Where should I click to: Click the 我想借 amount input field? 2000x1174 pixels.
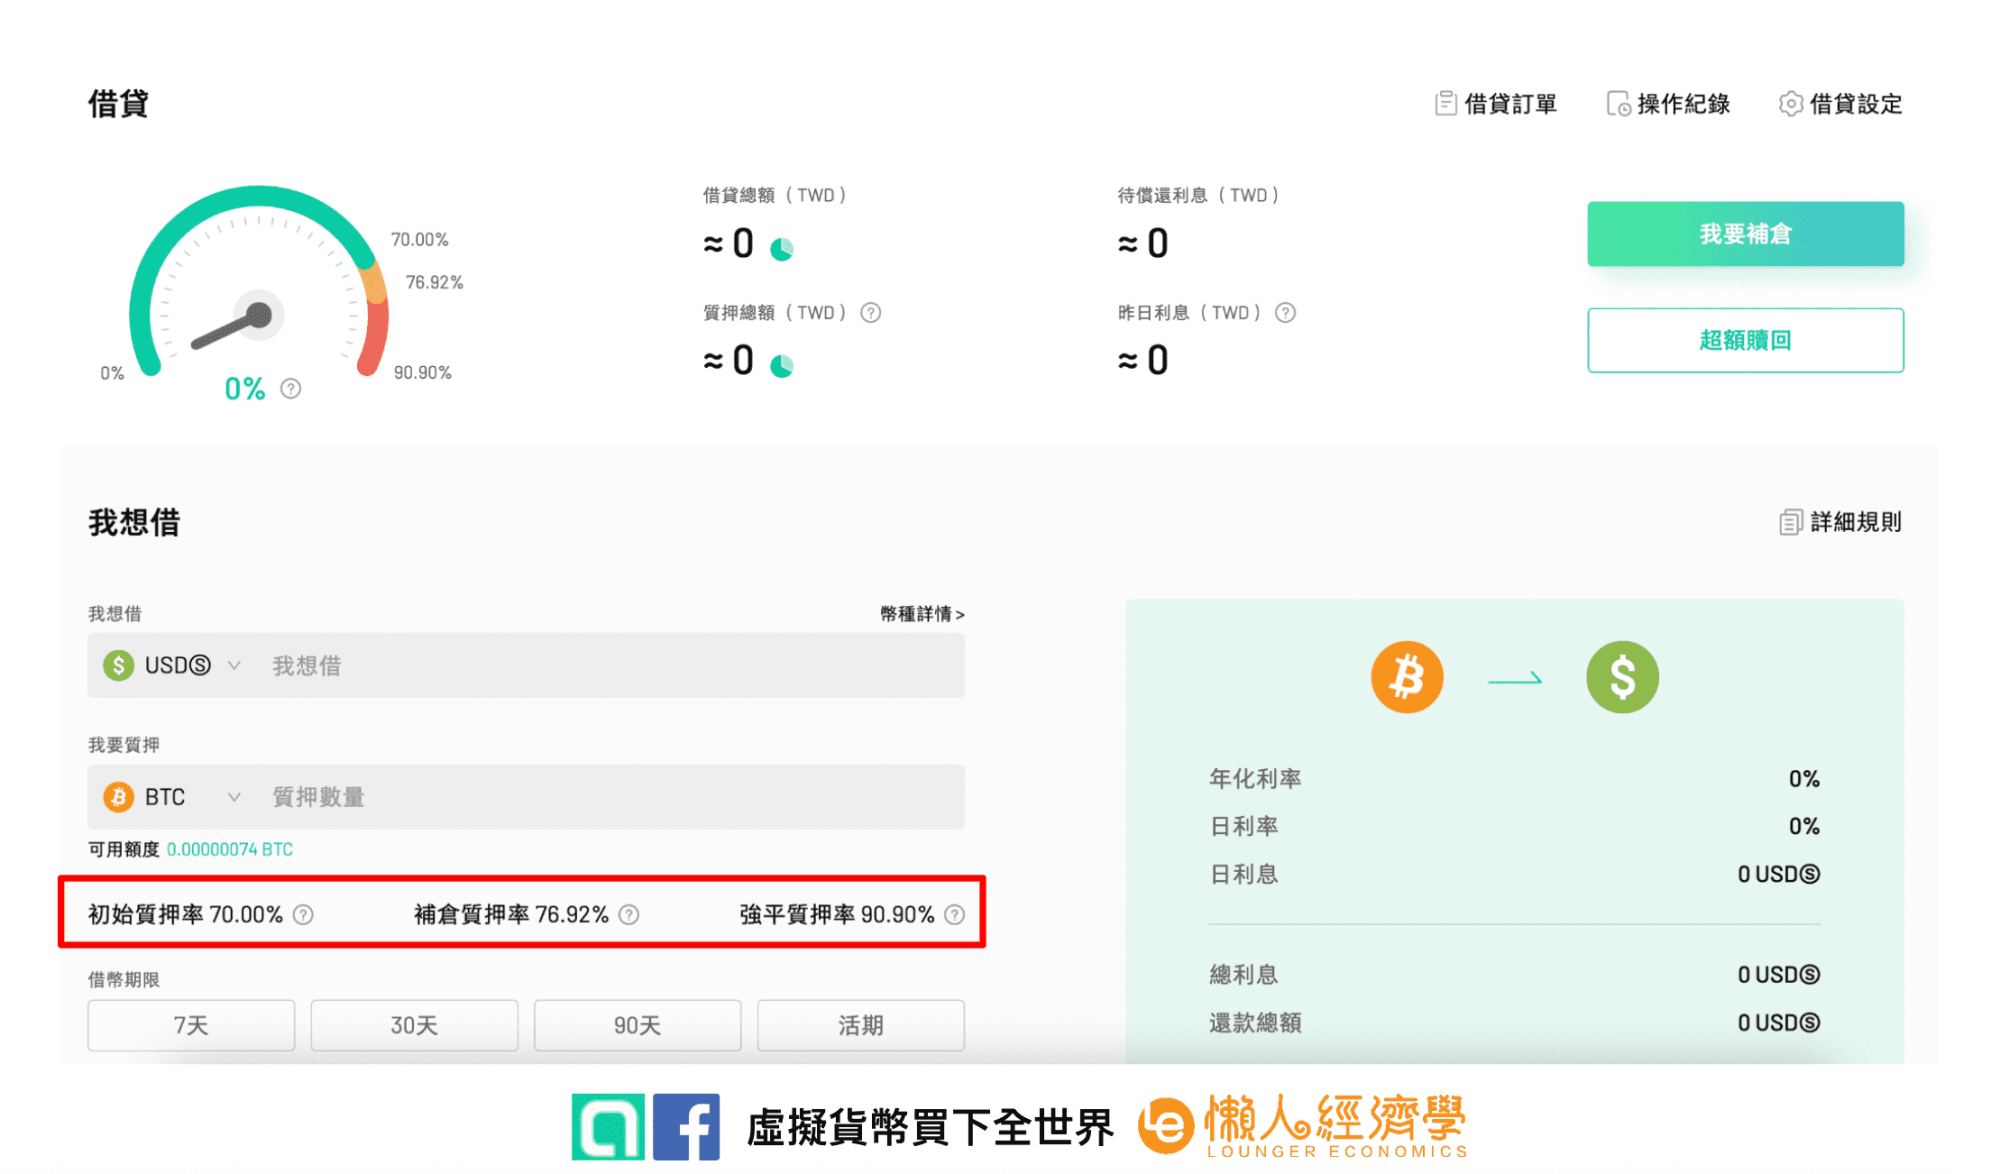pos(610,665)
